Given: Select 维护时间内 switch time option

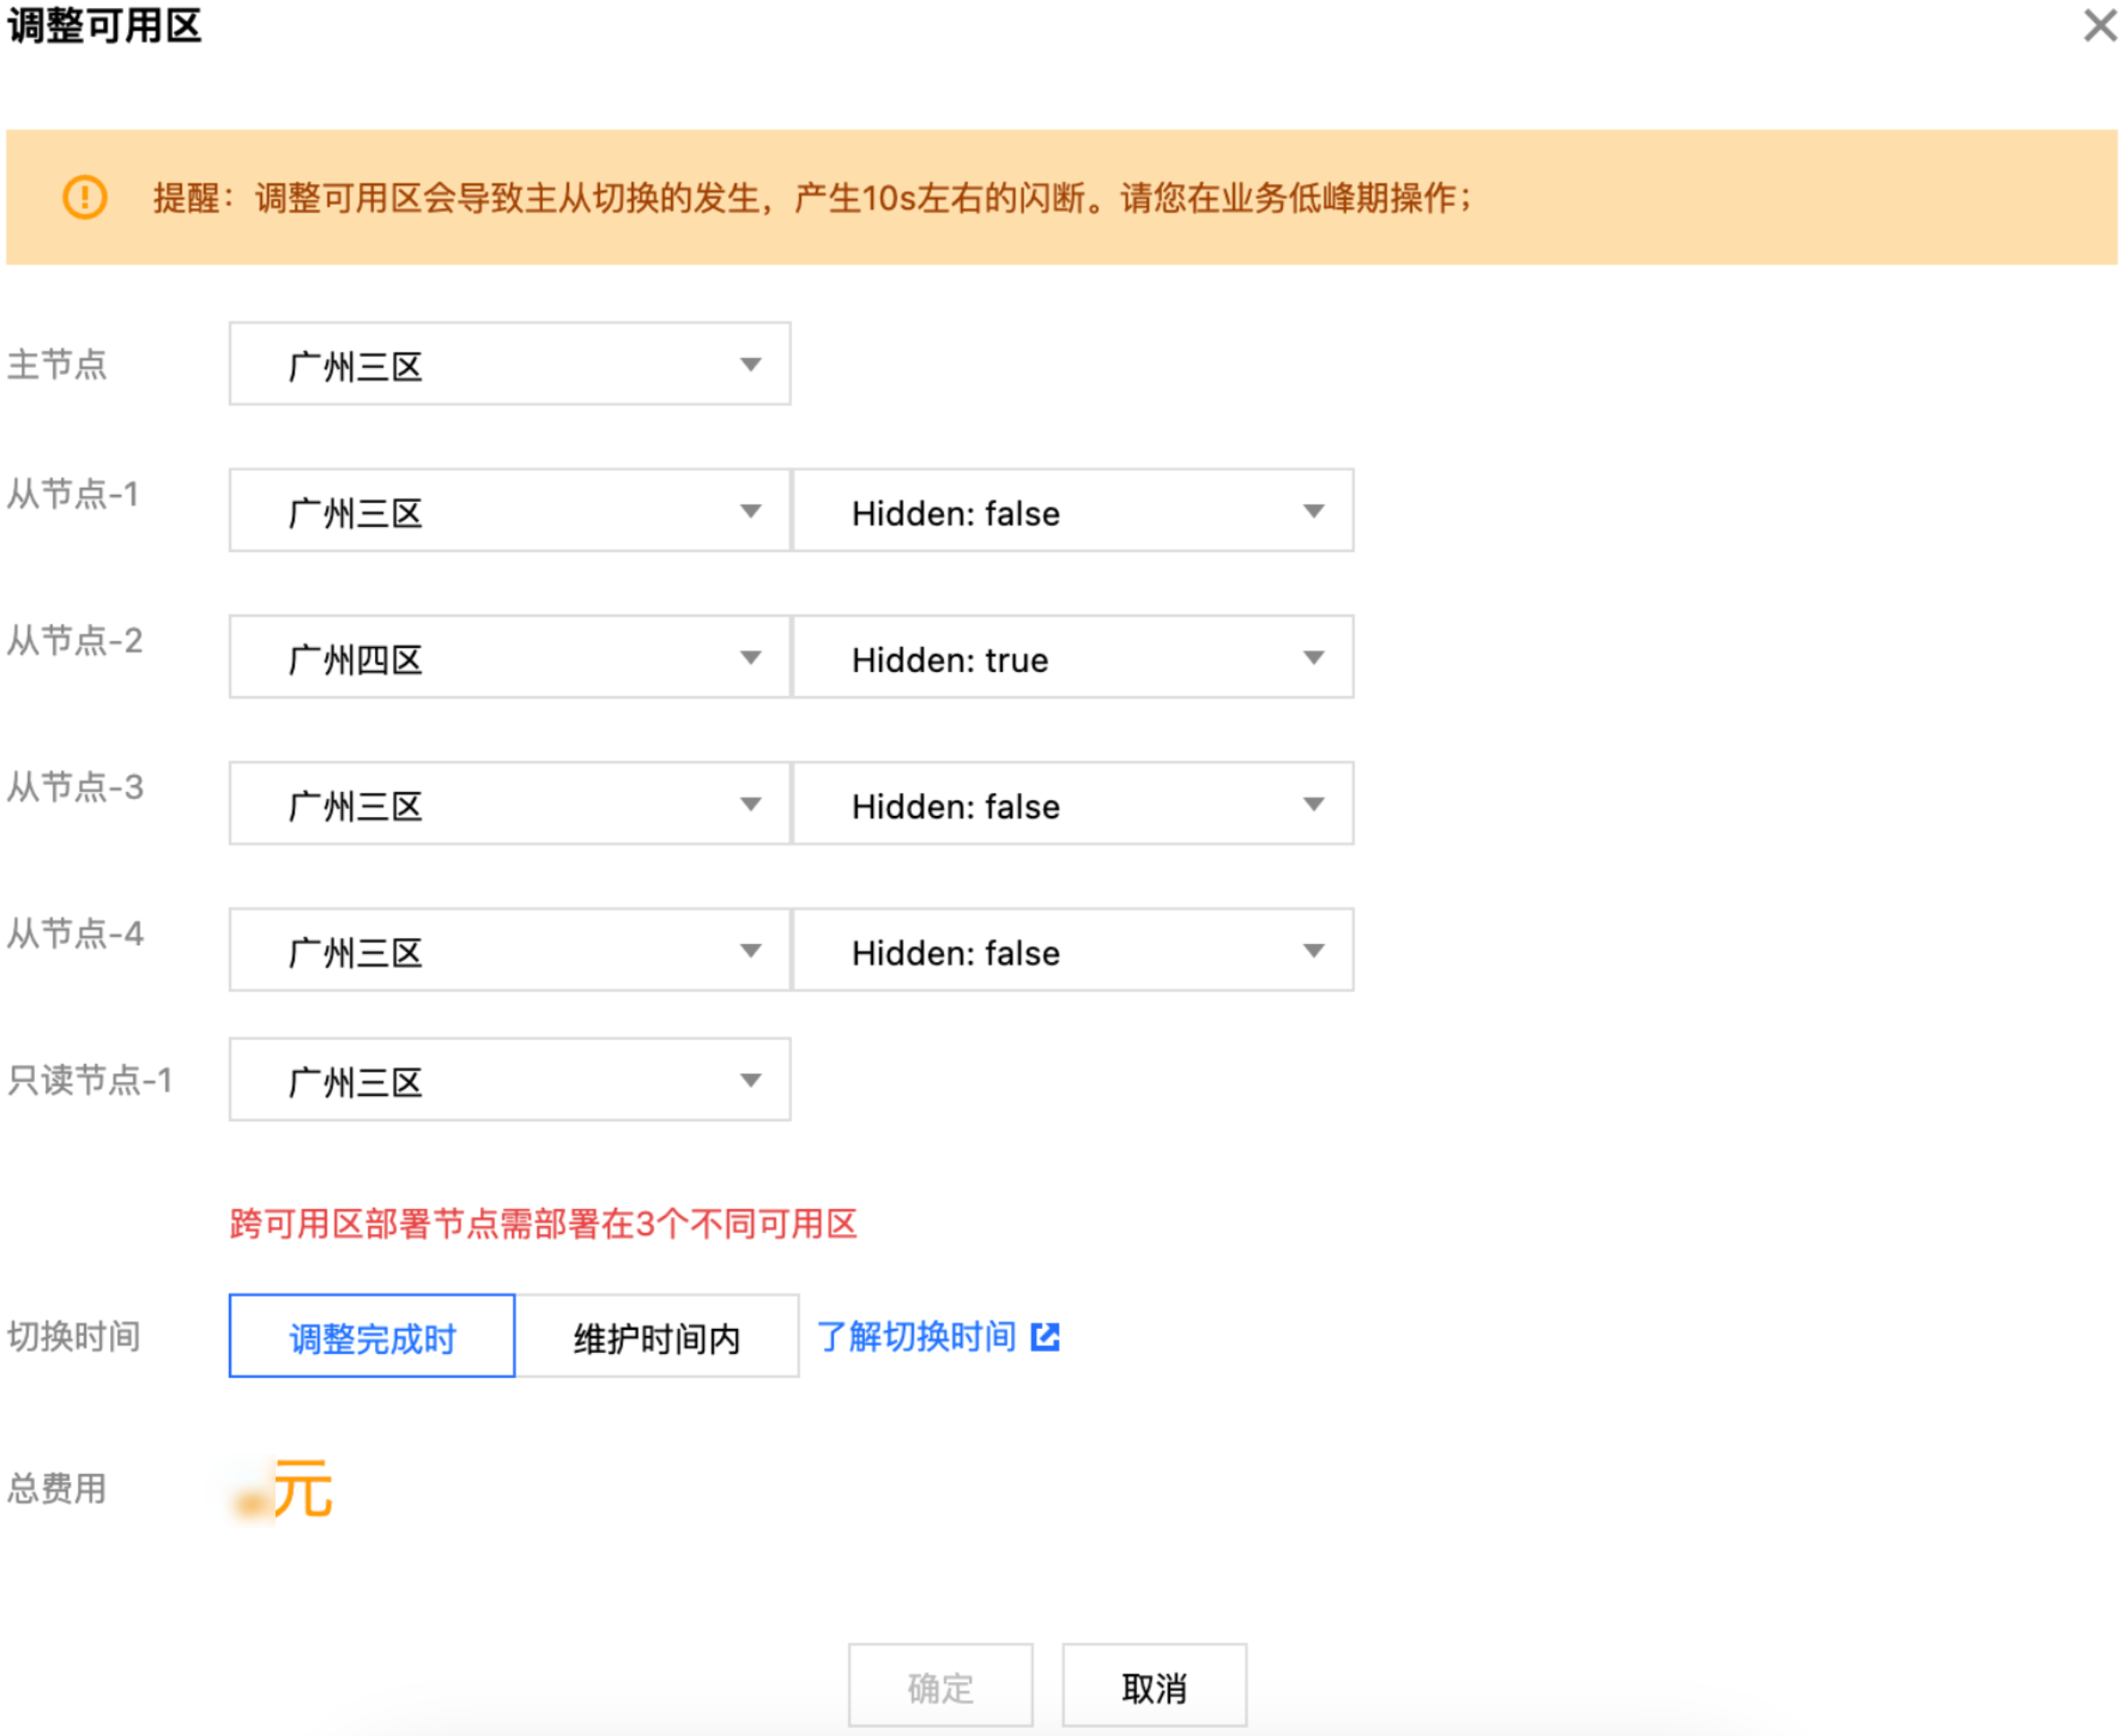Looking at the screenshot, I should (657, 1337).
